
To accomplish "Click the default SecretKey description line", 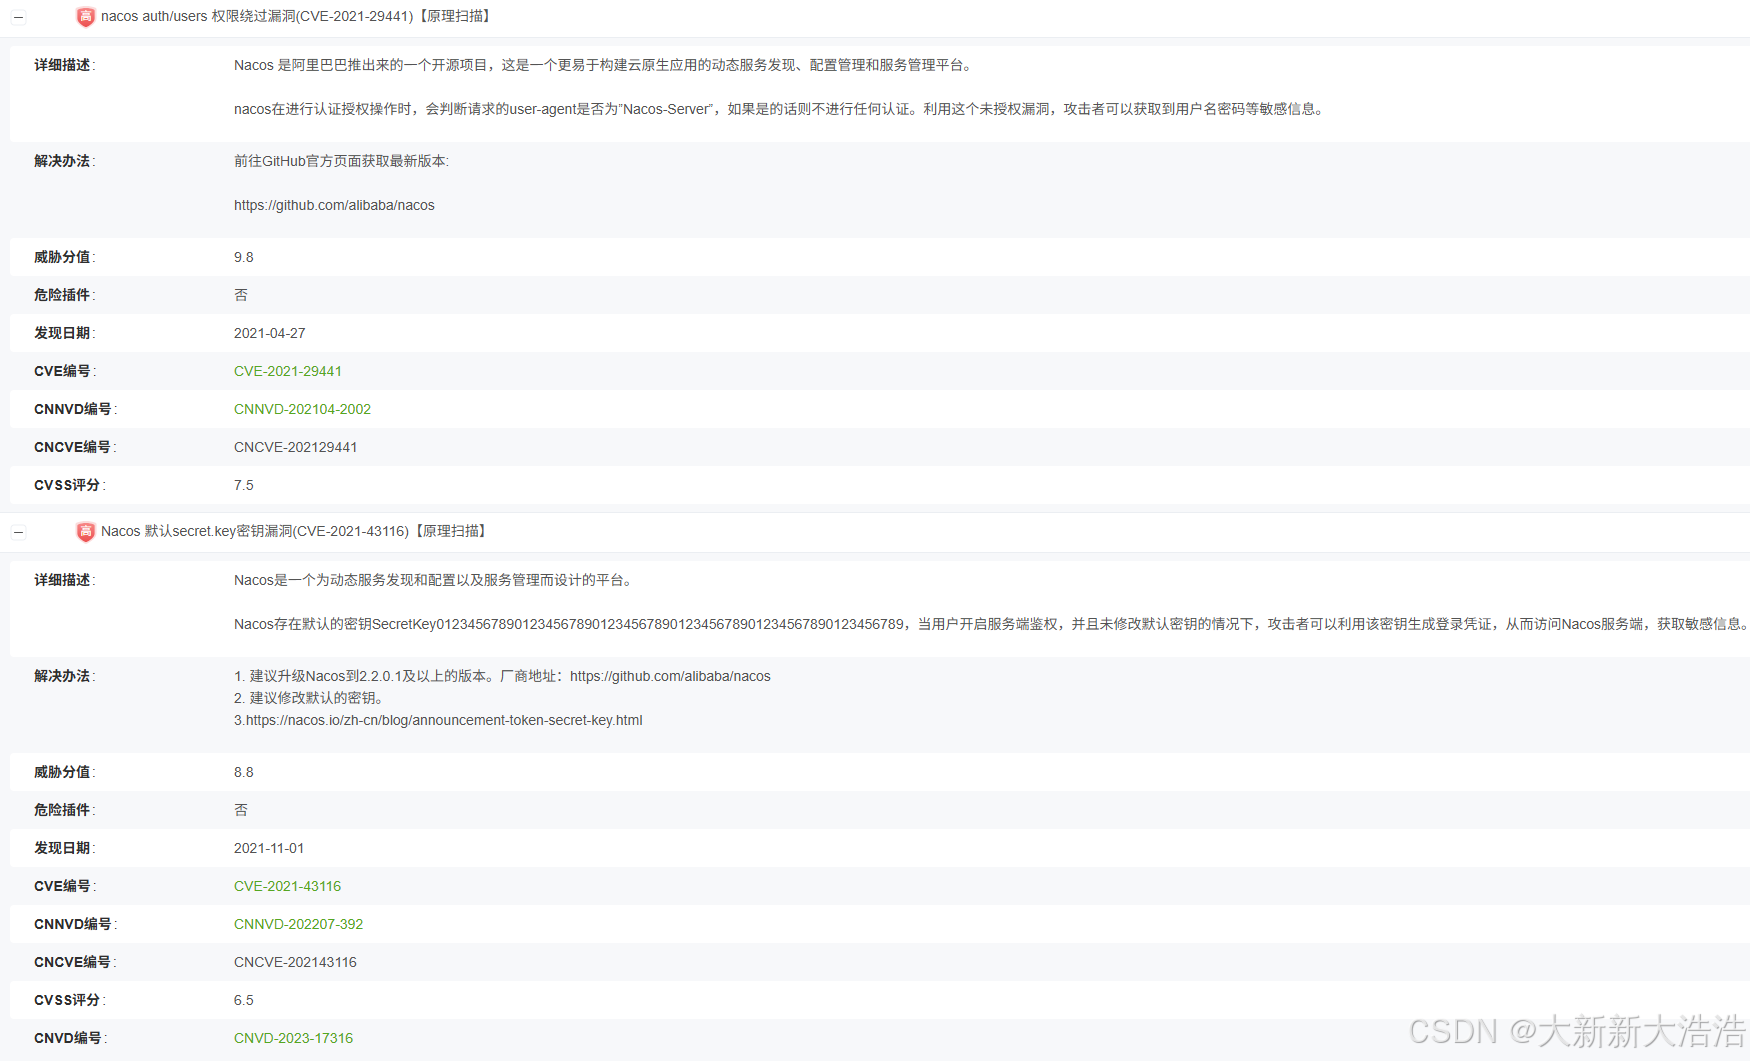I will click(x=991, y=624).
